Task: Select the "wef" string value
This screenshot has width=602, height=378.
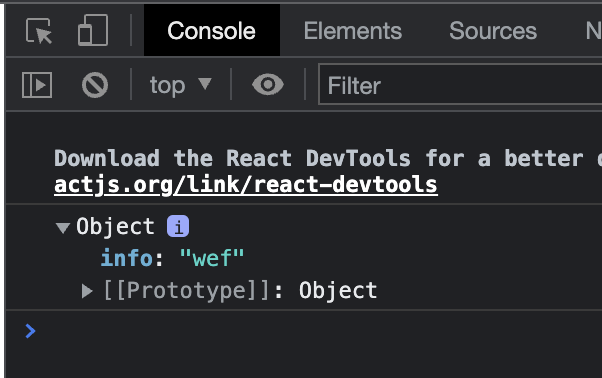Action: 212,258
